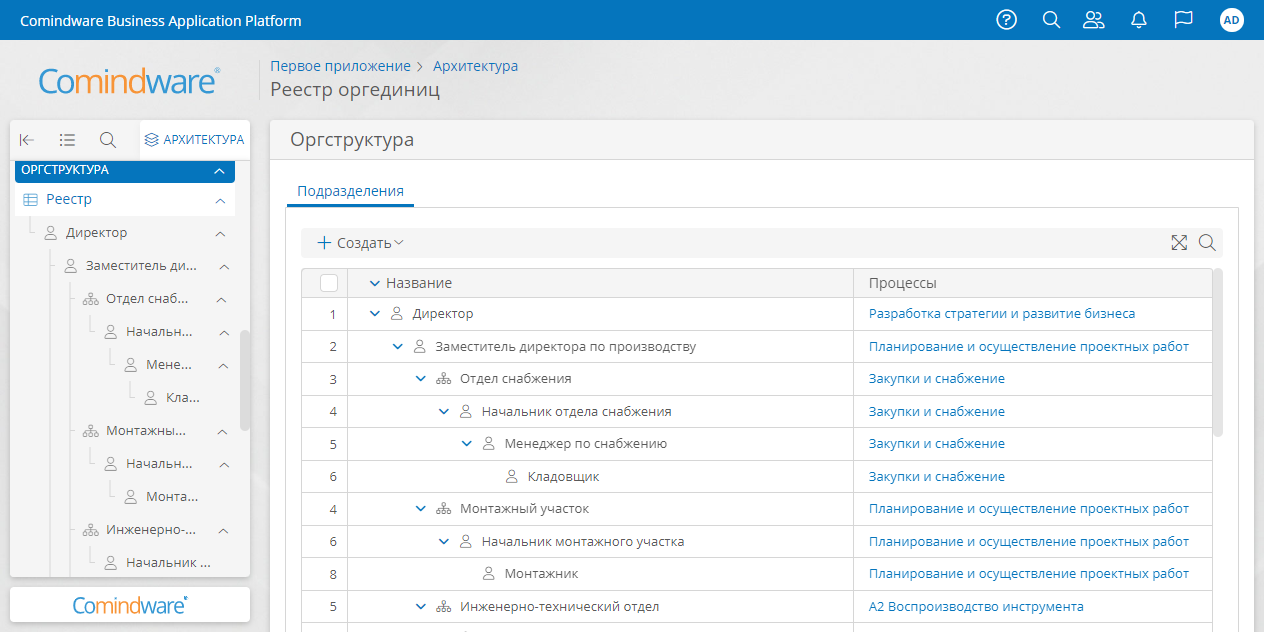
Task: Go to Архитектура breadcrumb link
Action: coord(475,66)
